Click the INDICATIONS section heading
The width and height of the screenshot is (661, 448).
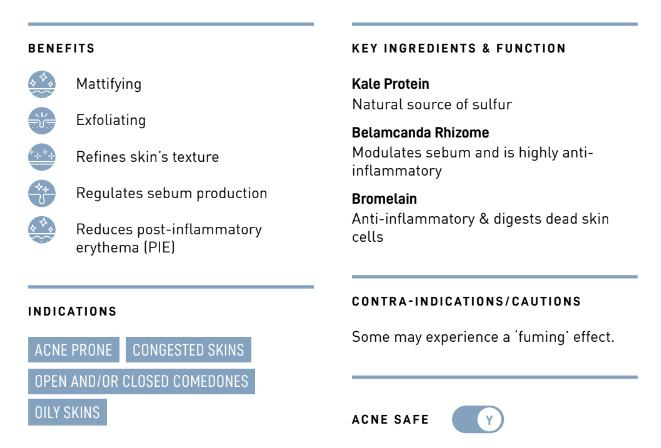tap(72, 312)
